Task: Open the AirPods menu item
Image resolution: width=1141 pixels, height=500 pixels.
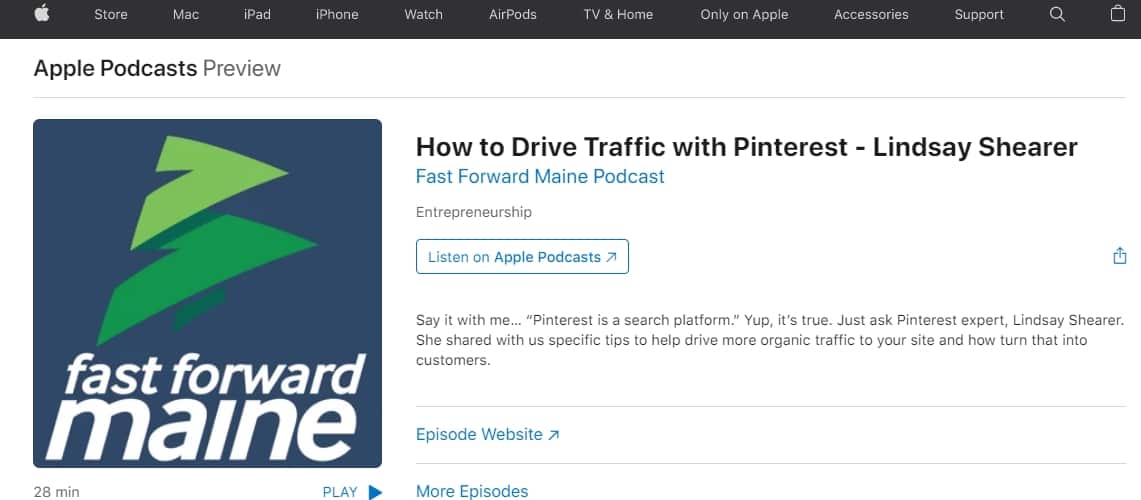Action: click(513, 14)
